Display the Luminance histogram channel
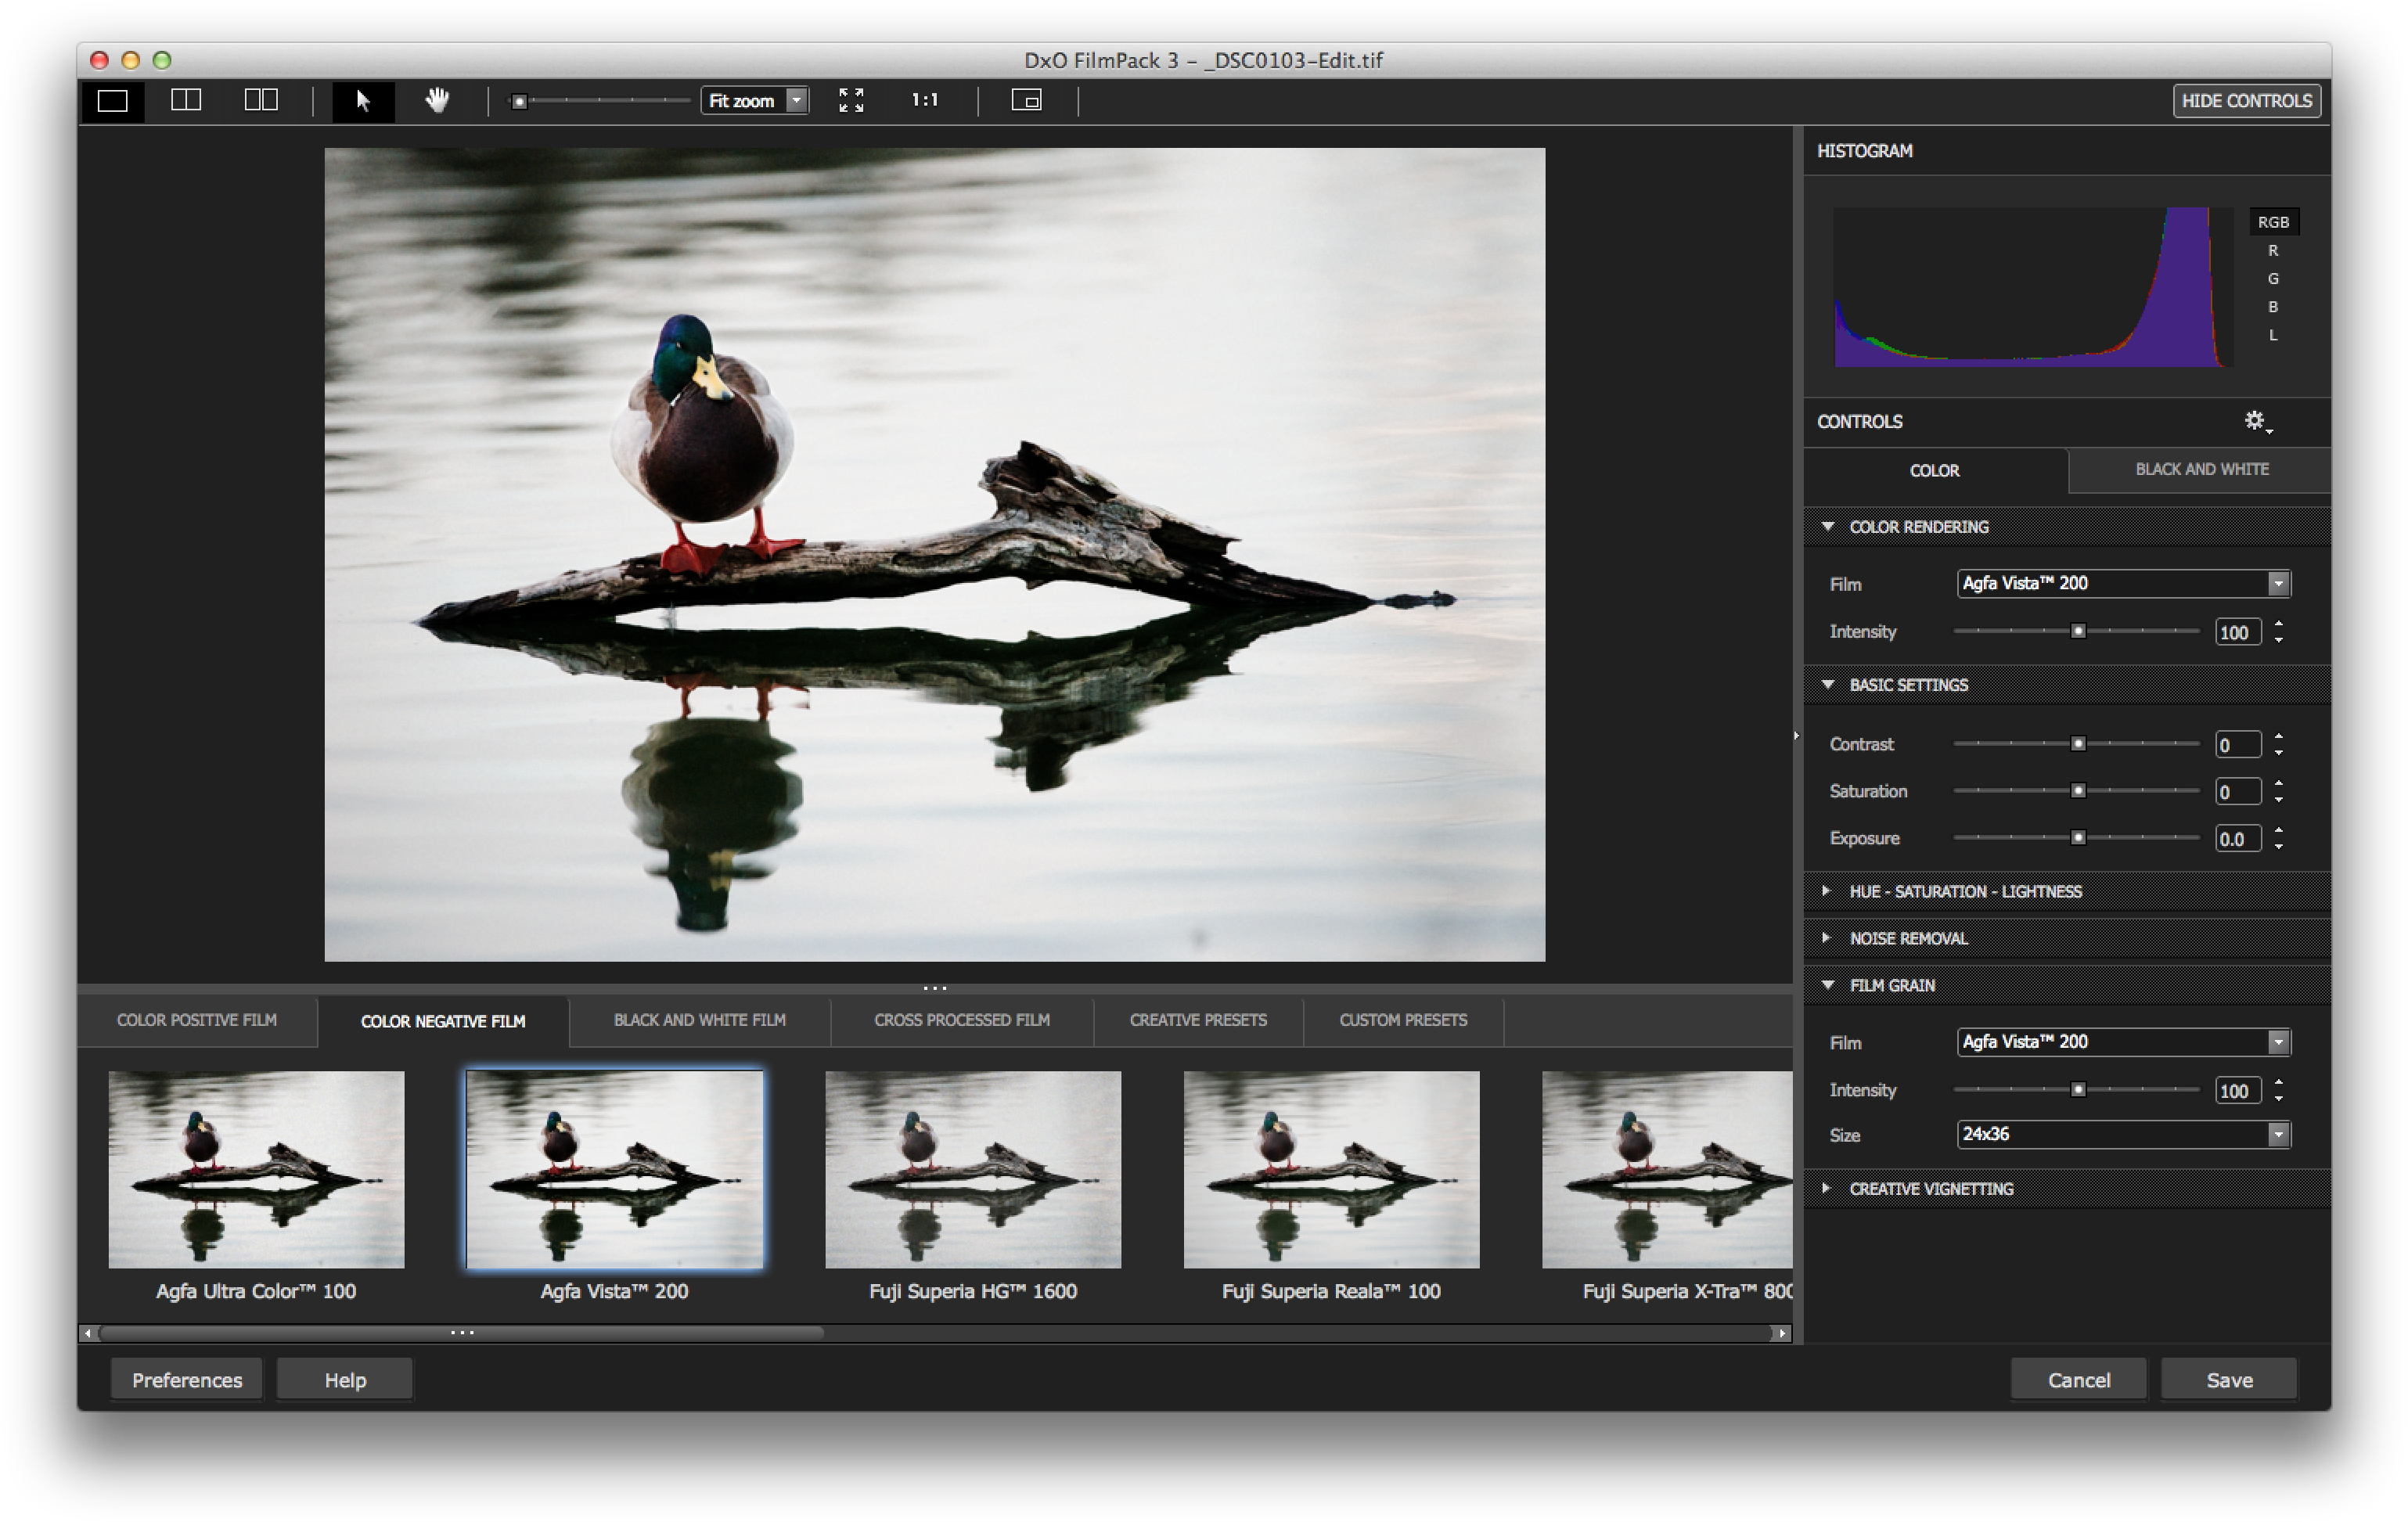Image resolution: width=2408 pixels, height=1522 pixels. [x=2274, y=335]
